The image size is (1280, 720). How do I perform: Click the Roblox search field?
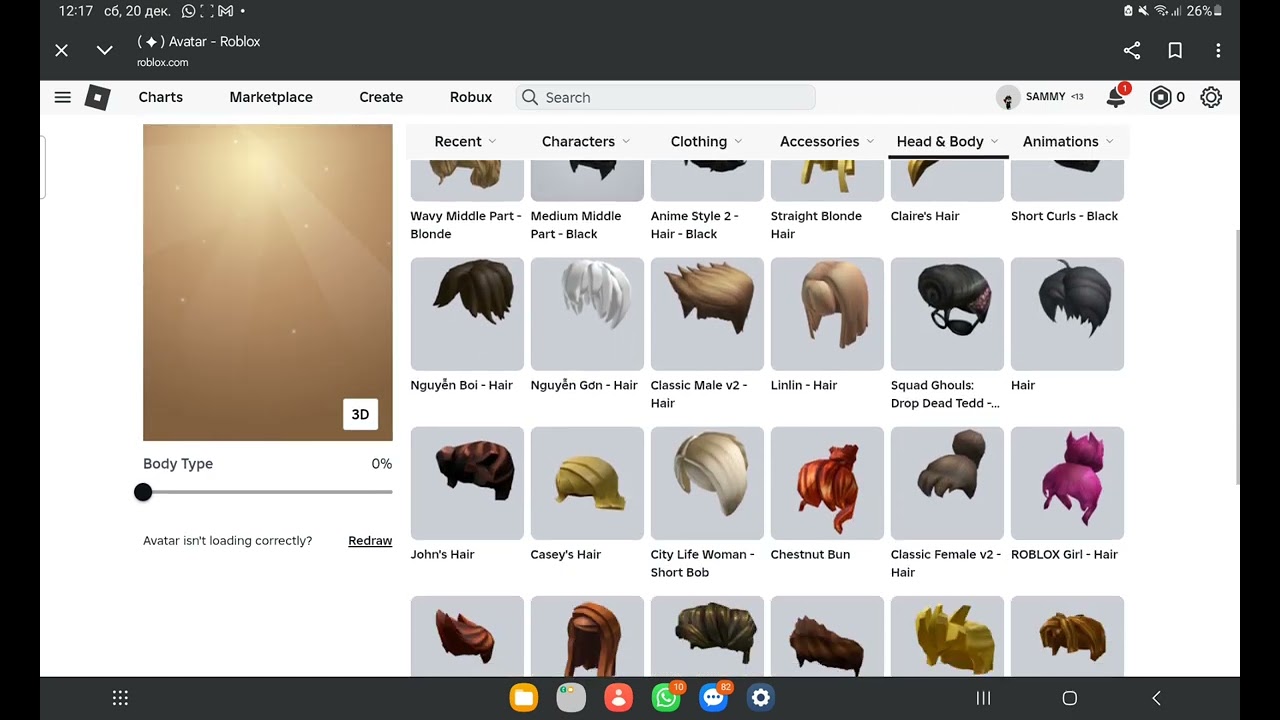pyautogui.click(x=666, y=97)
